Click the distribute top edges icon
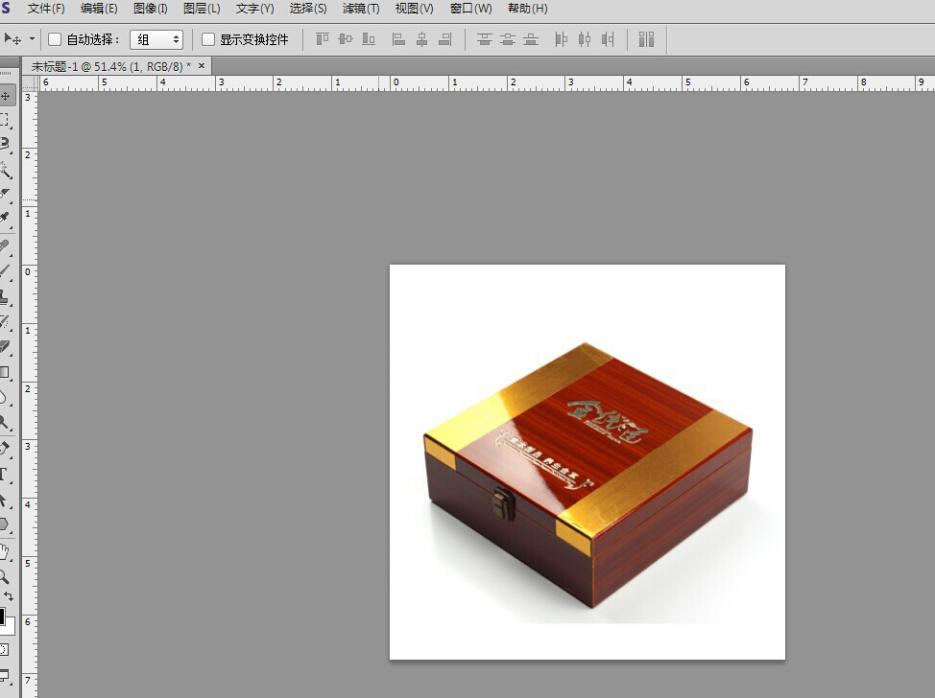The height and width of the screenshot is (698, 935). pyautogui.click(x=484, y=39)
